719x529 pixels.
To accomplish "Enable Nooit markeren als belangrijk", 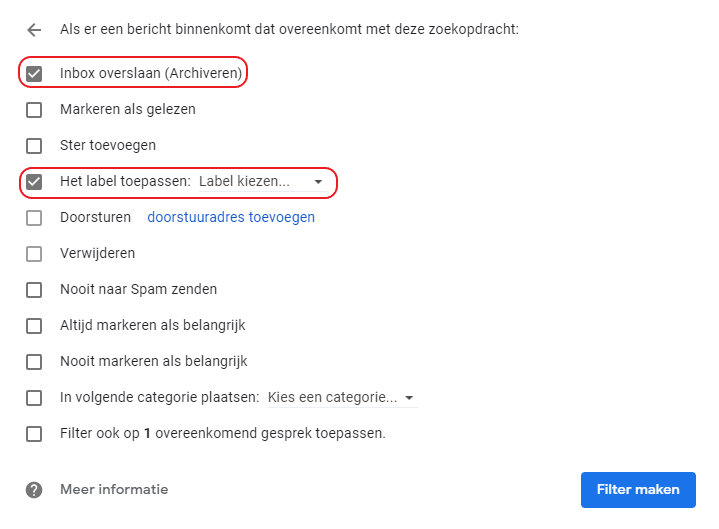I will [35, 362].
